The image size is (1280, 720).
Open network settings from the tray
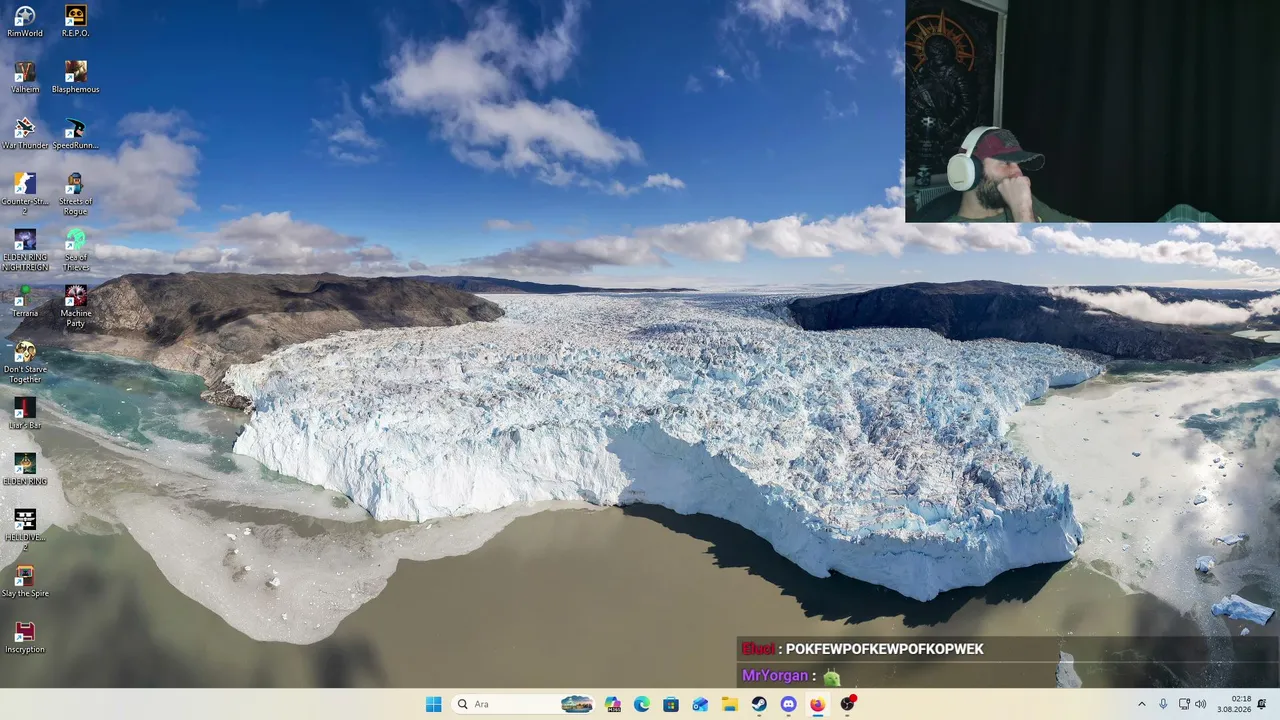coord(1184,704)
